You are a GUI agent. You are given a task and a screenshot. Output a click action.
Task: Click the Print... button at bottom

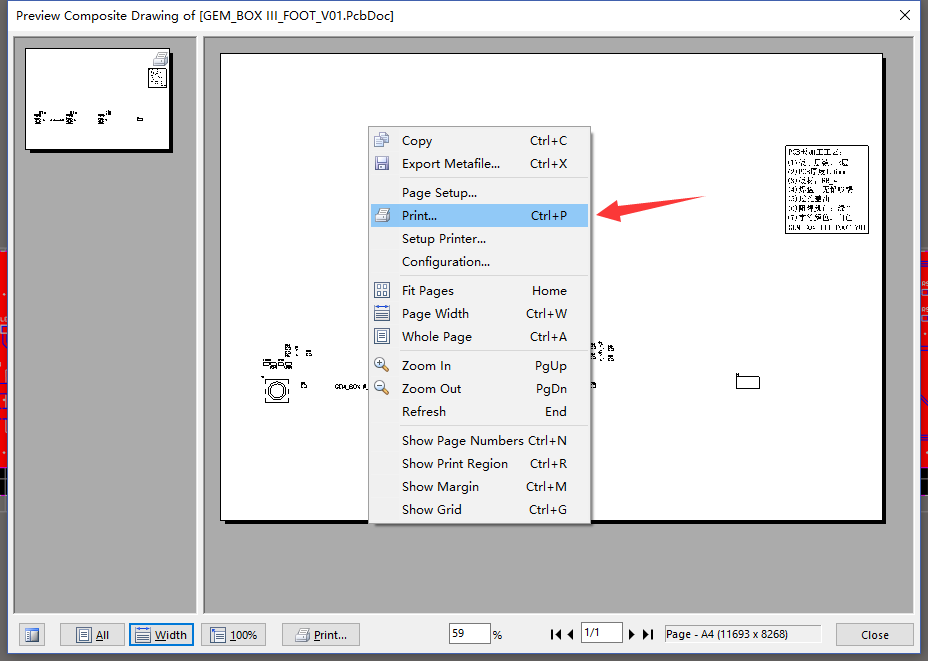click(321, 635)
